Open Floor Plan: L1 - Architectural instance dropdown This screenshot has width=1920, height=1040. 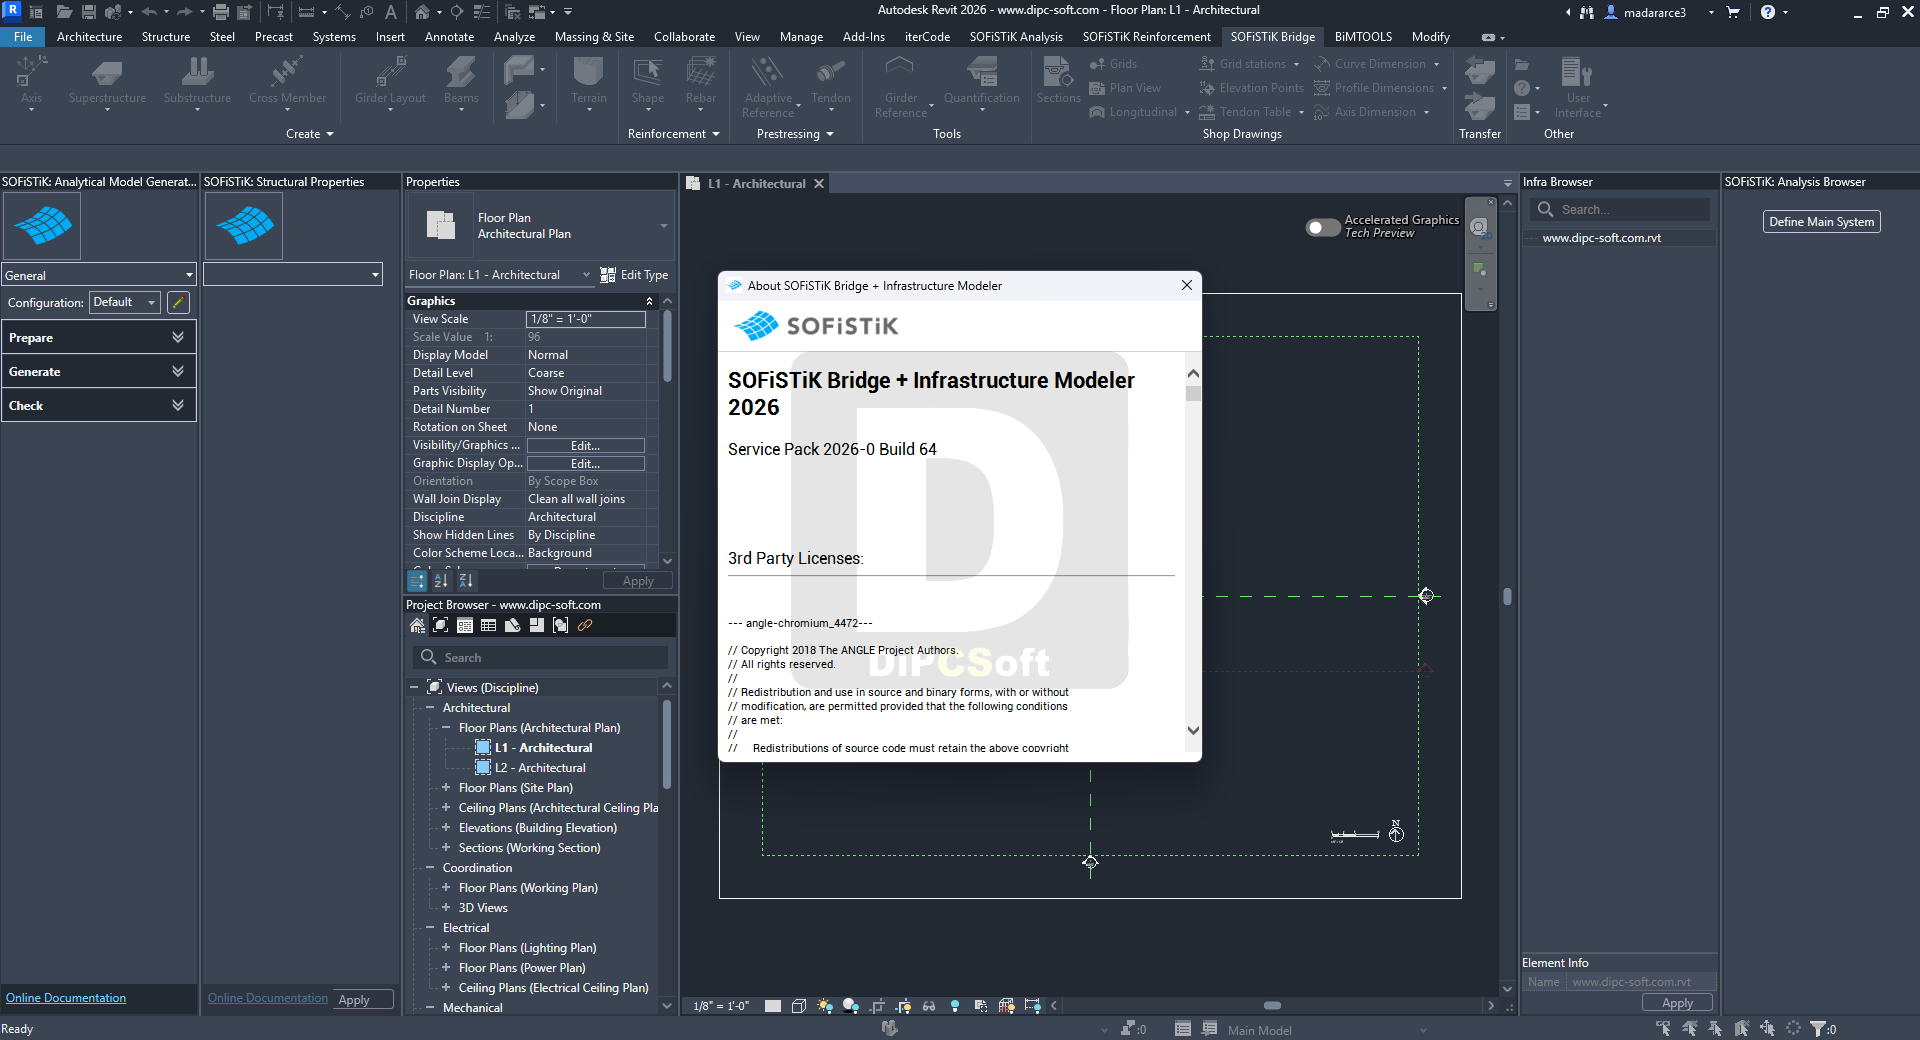click(499, 275)
